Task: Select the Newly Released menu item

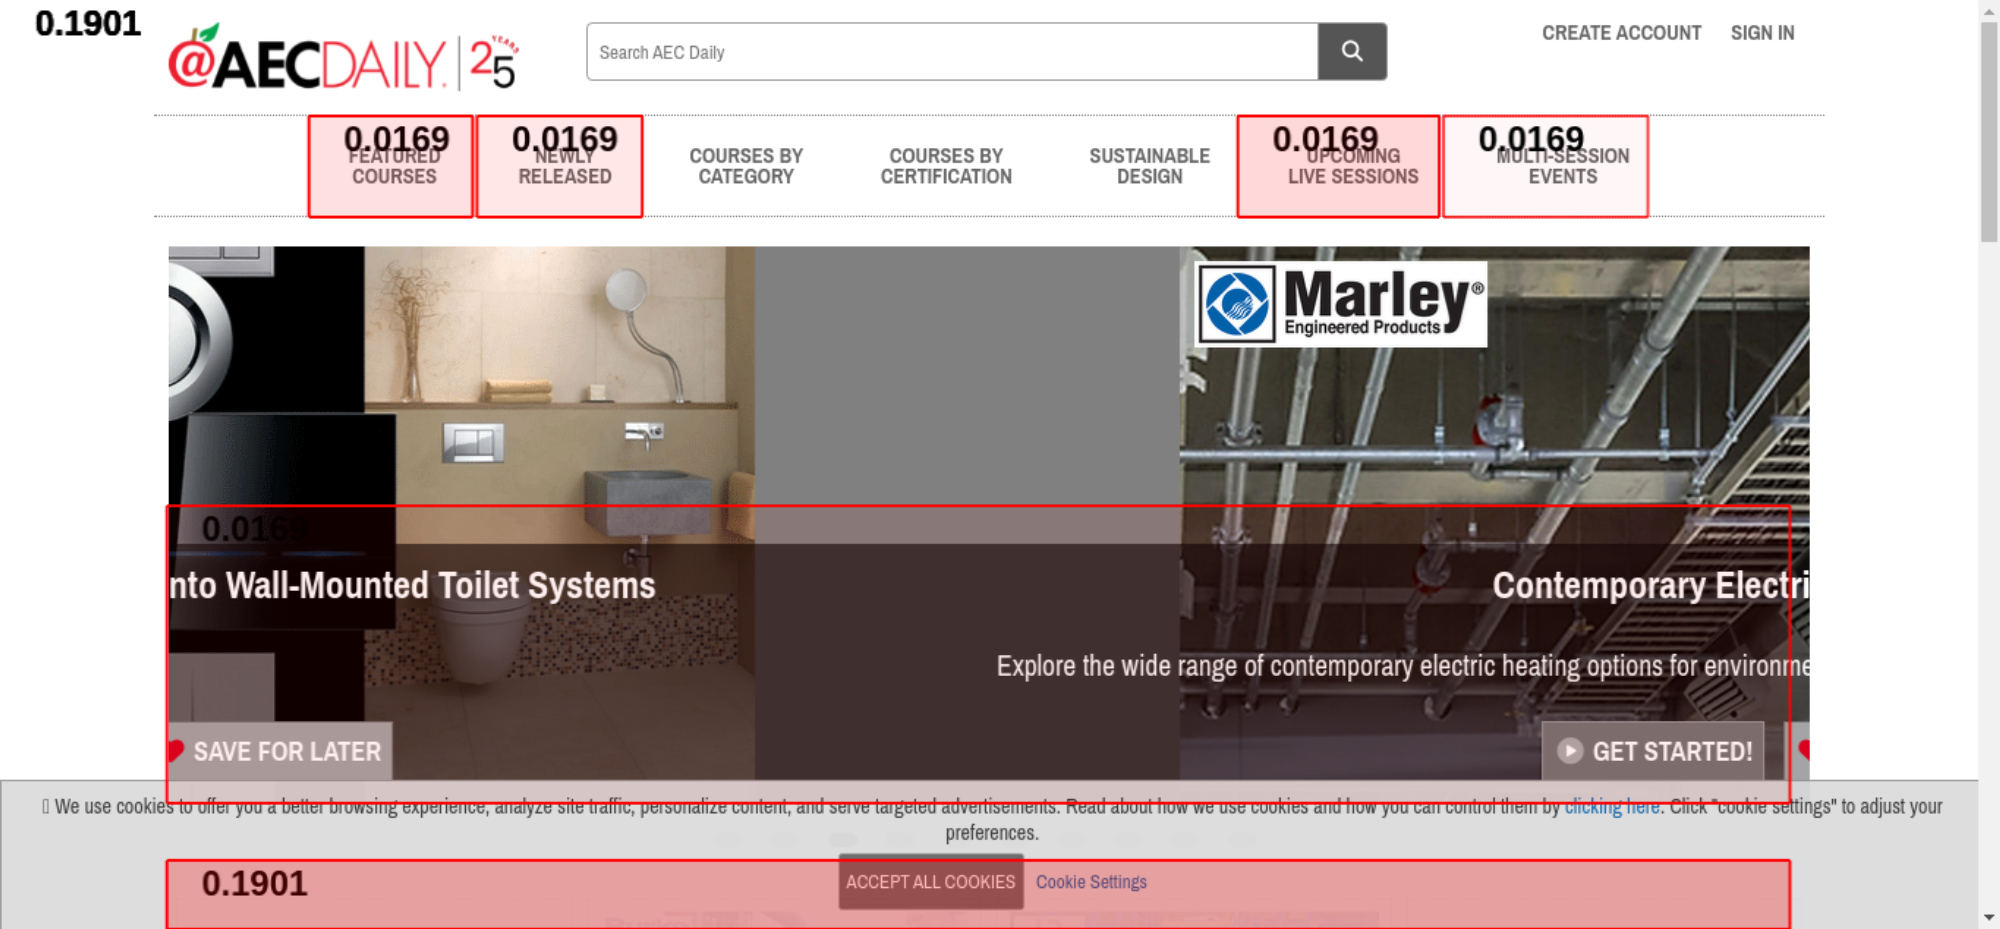Action: (564, 166)
